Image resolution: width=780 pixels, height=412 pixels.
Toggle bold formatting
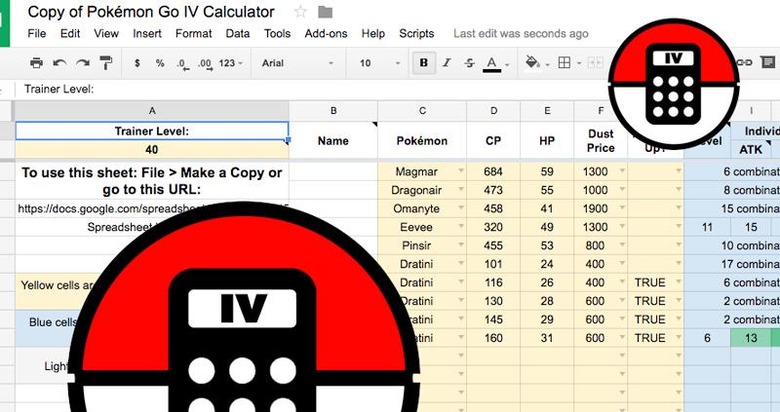[x=424, y=63]
